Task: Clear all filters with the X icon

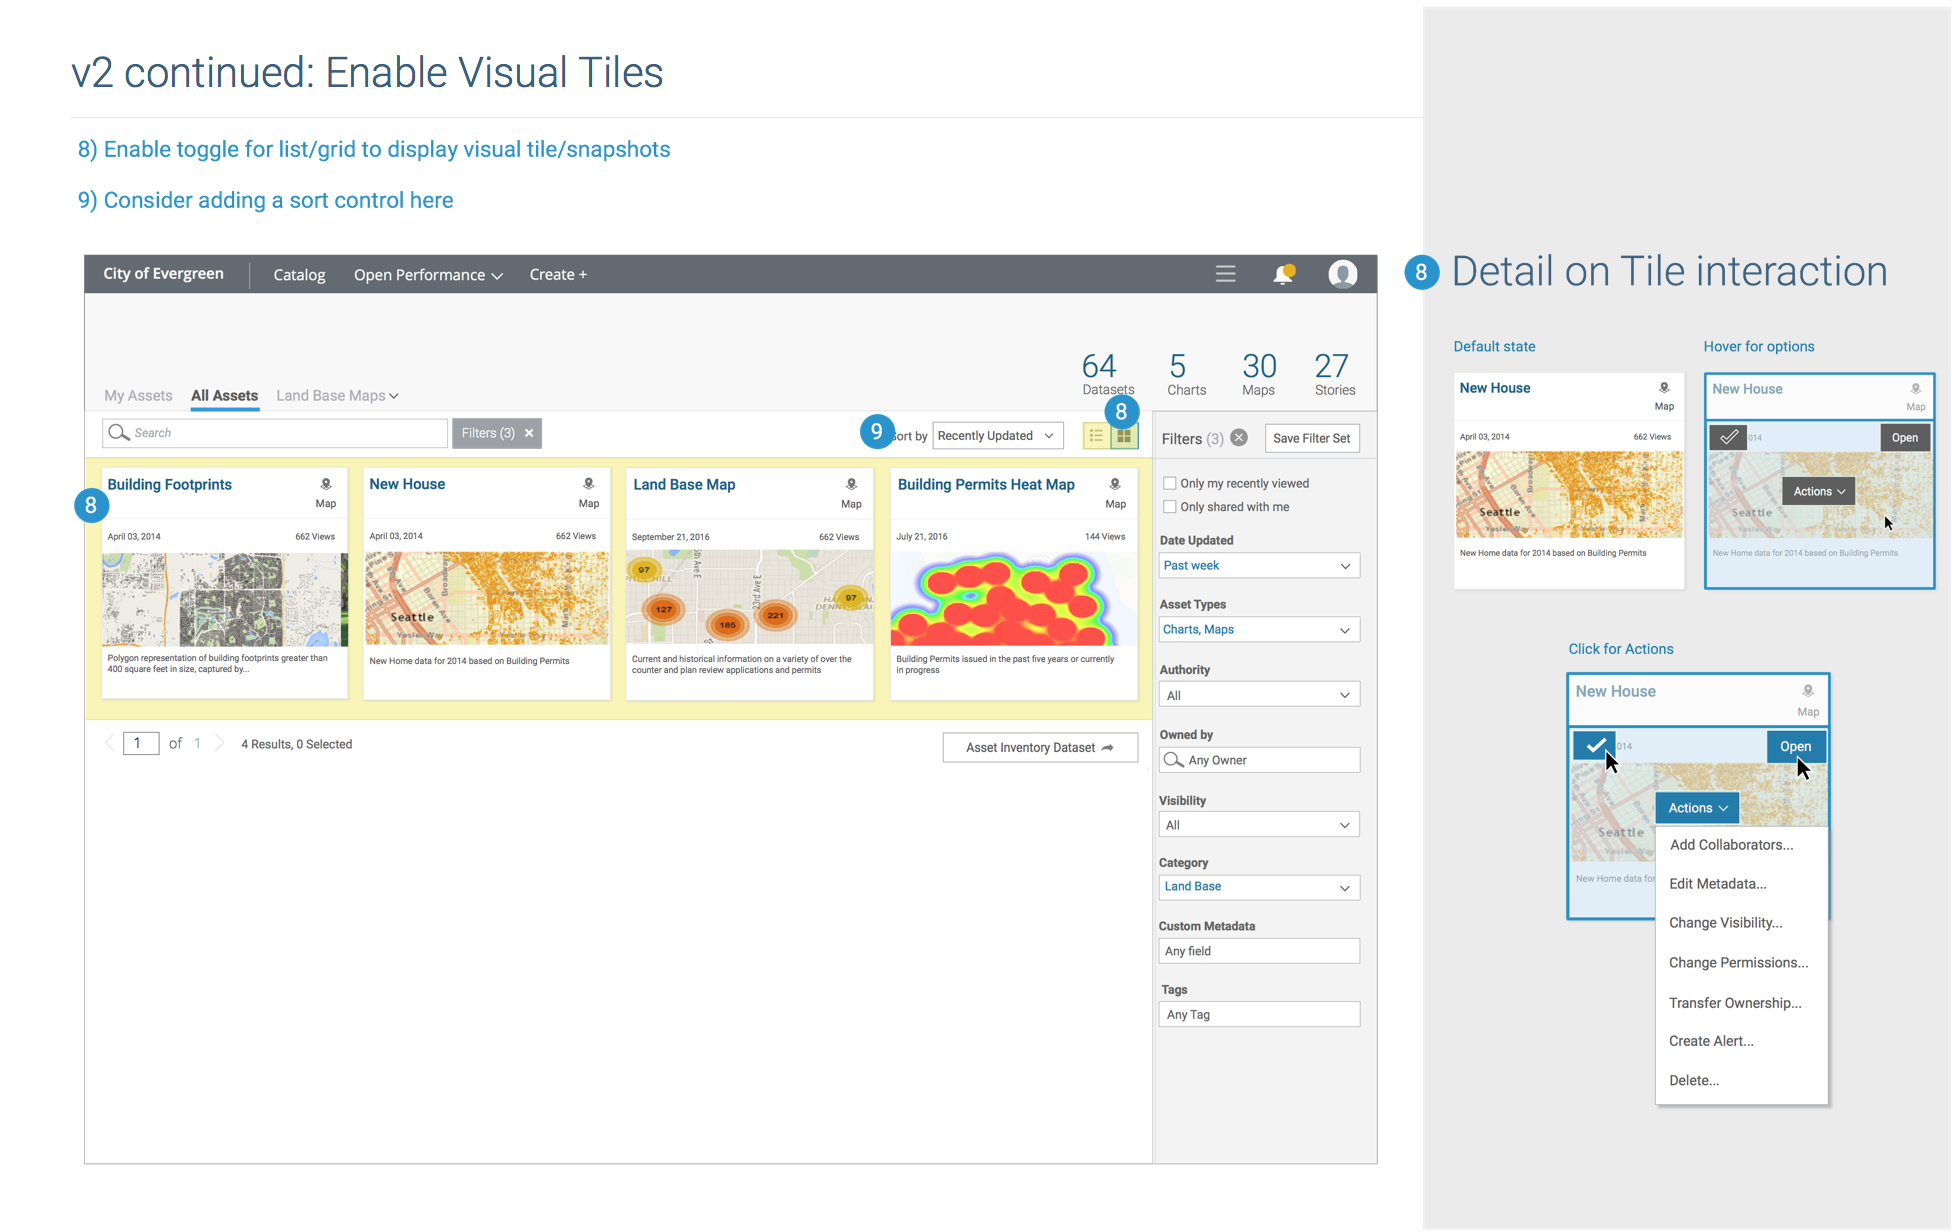Action: click(x=1239, y=438)
